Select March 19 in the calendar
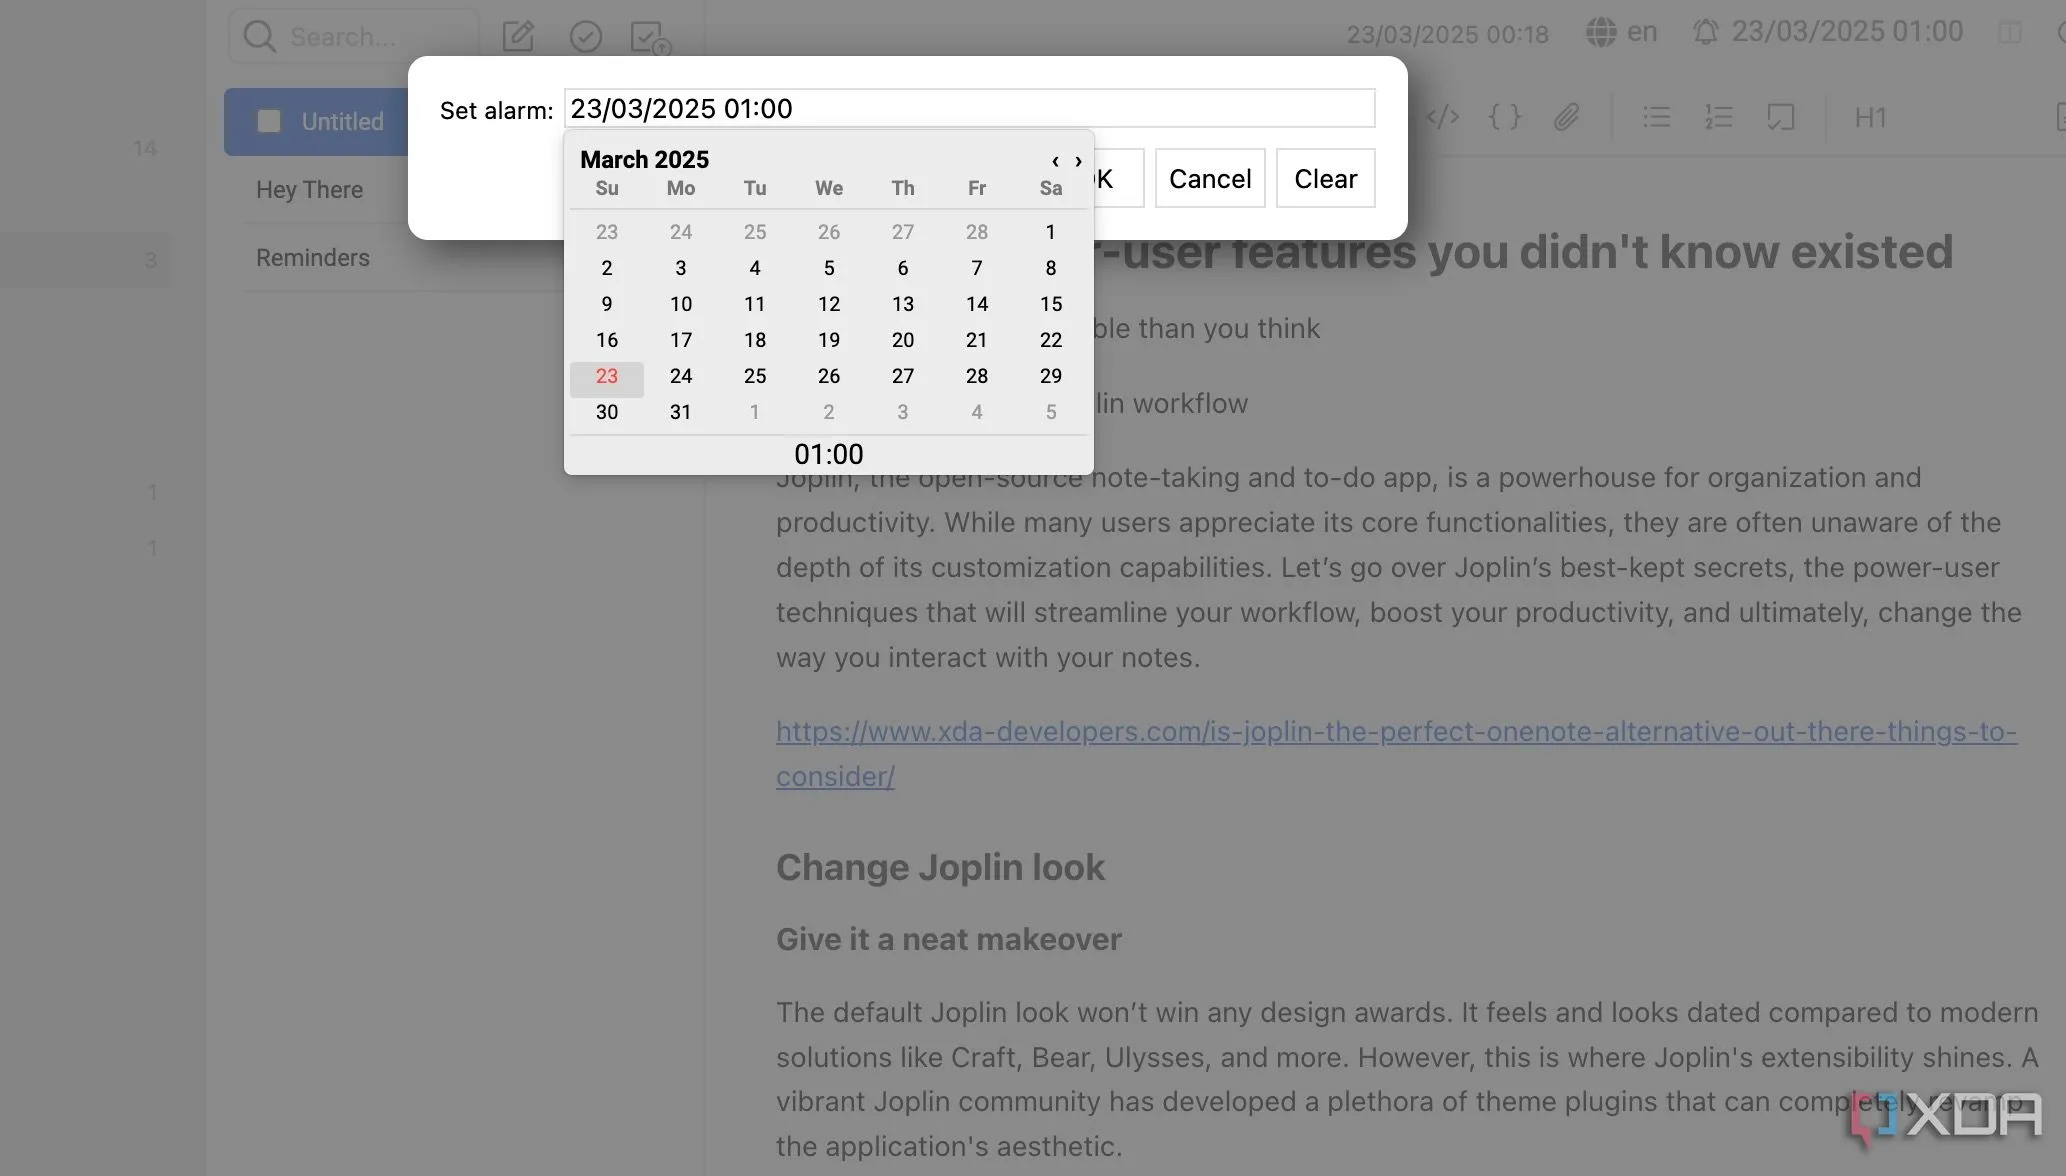This screenshot has width=2066, height=1176. pos(828,340)
